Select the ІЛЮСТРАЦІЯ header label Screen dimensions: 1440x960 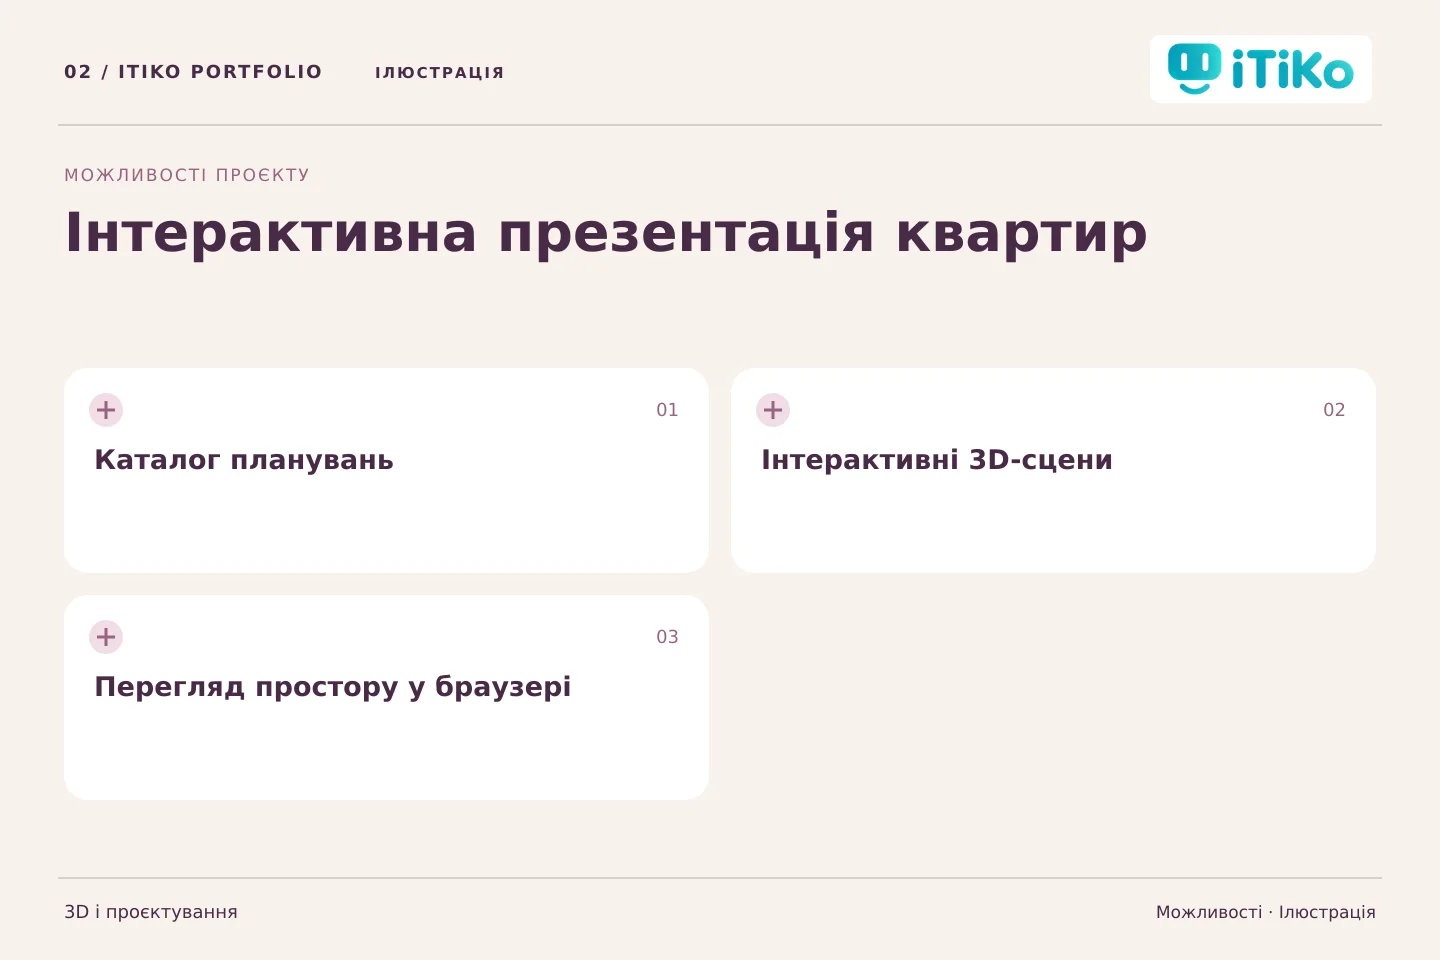[440, 73]
